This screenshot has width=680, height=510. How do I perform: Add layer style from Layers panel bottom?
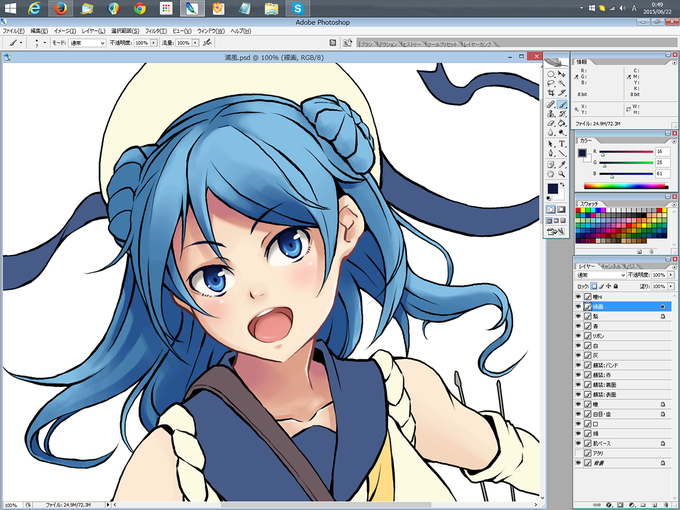pos(609,505)
